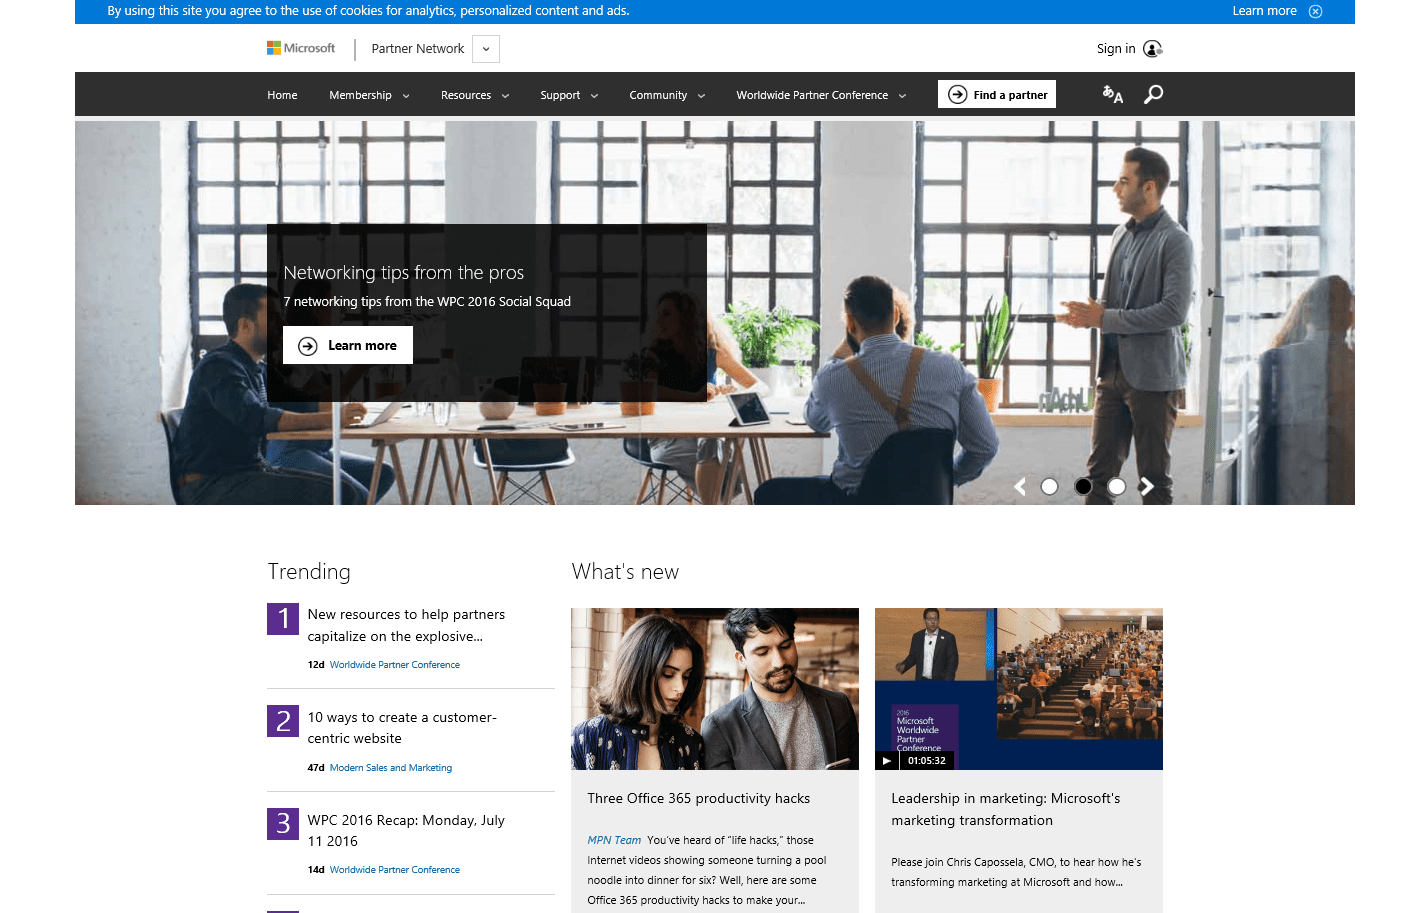Select the first carousel slide dot

(1049, 486)
